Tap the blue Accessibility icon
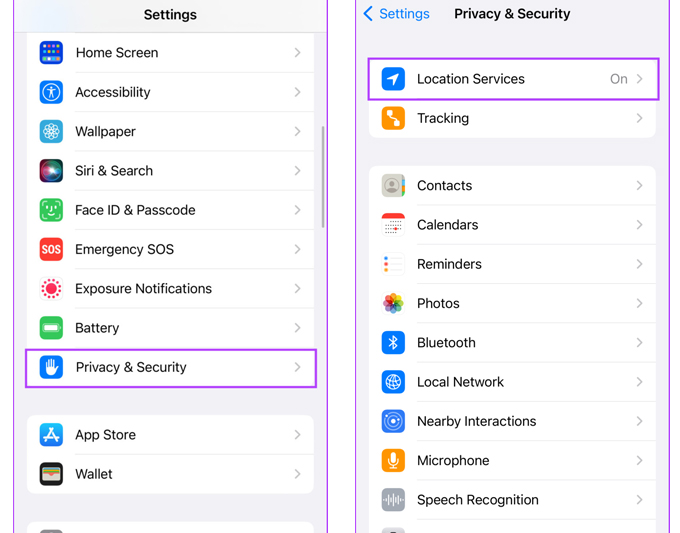680x533 pixels. click(x=51, y=92)
